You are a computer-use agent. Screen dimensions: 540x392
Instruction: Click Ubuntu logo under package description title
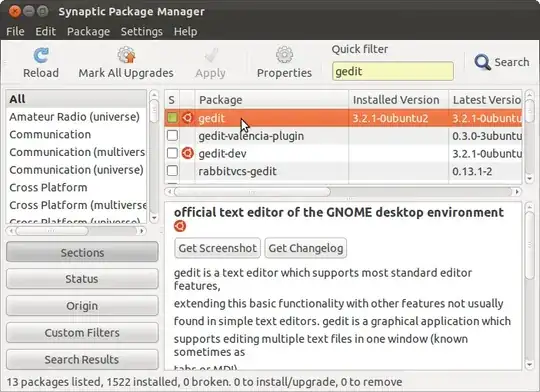180,226
